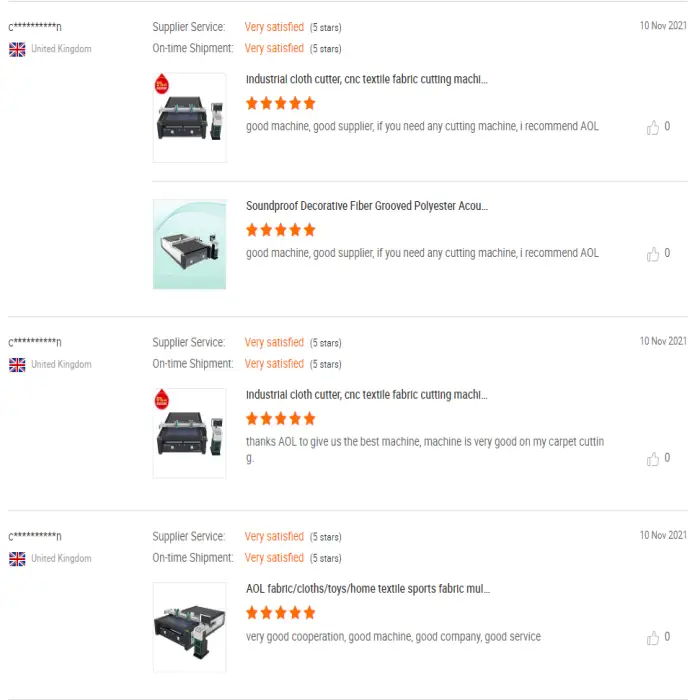Click the AOL fabric machine thumbnail
700x700 pixels.
point(189,627)
